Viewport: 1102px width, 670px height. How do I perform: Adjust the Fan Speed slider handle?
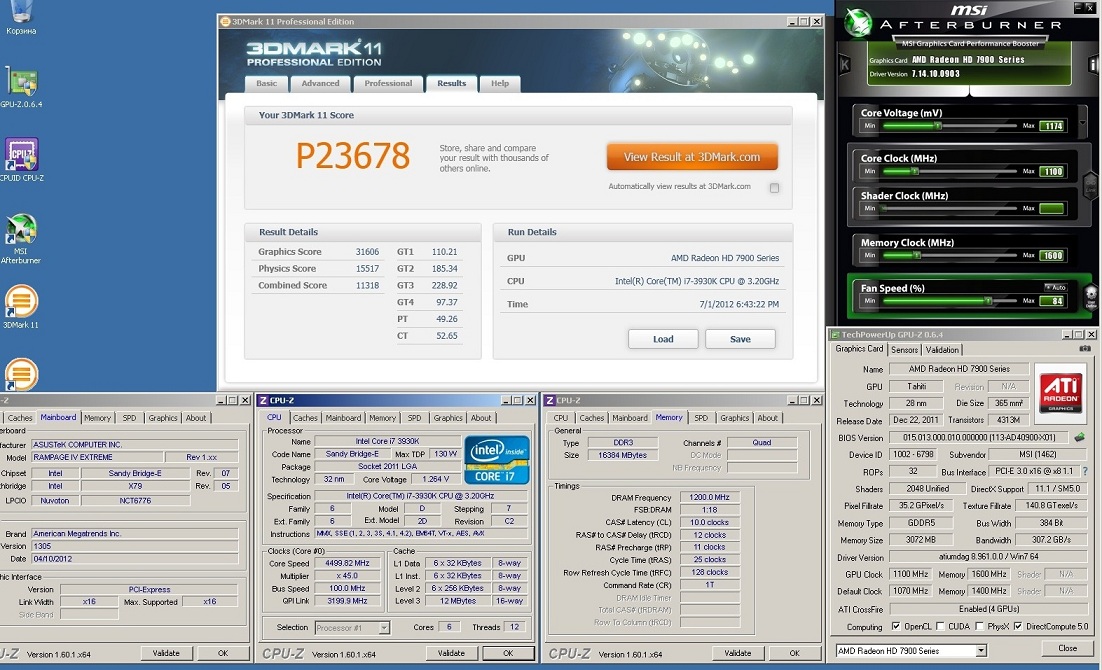(x=988, y=301)
